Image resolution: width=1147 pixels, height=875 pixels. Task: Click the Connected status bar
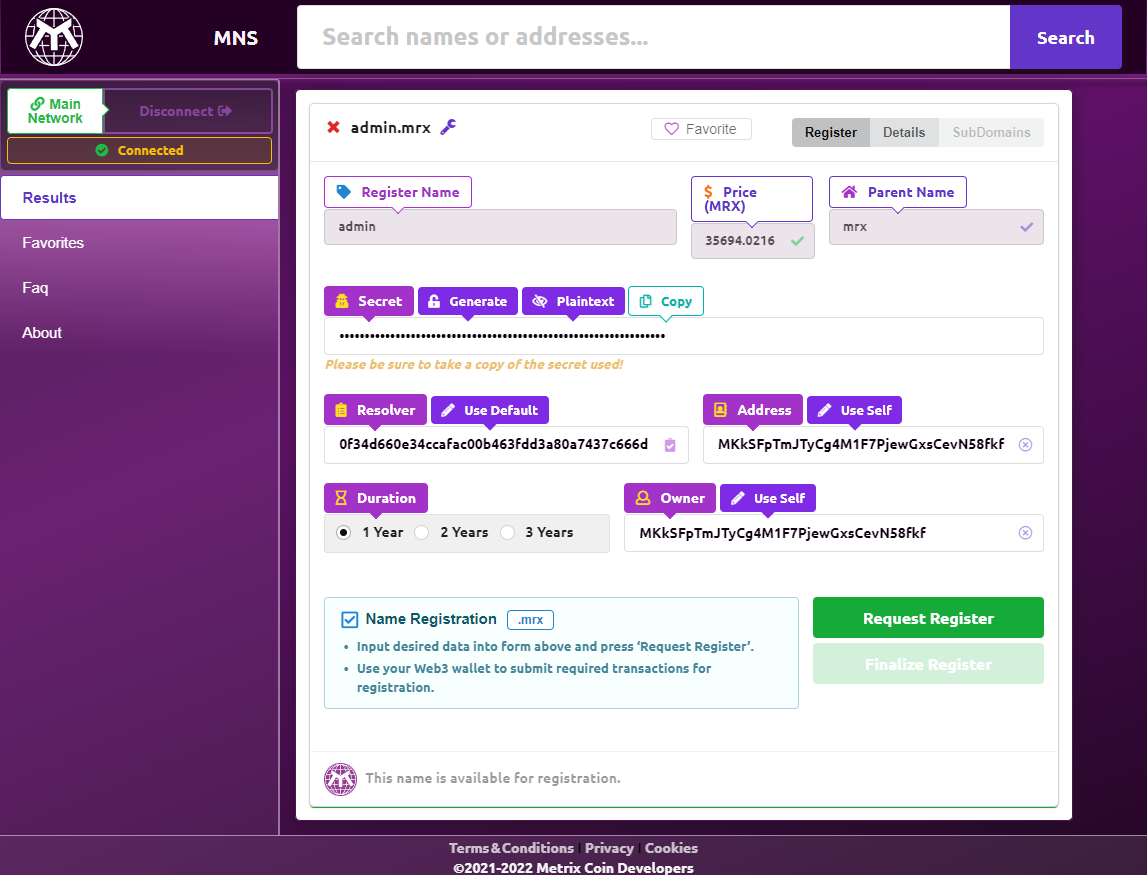(x=140, y=151)
